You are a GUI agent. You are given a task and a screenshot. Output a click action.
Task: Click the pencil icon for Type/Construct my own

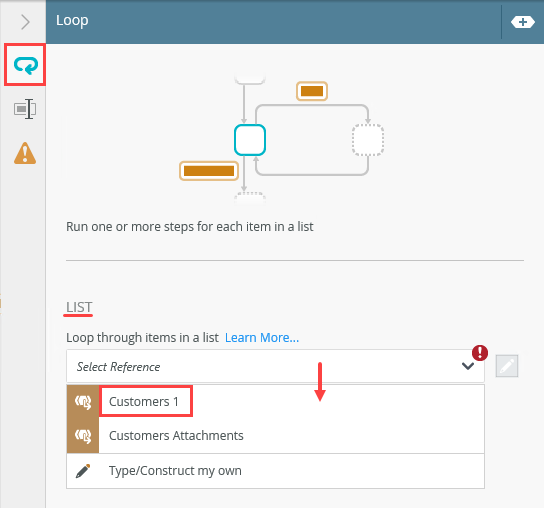click(x=83, y=471)
